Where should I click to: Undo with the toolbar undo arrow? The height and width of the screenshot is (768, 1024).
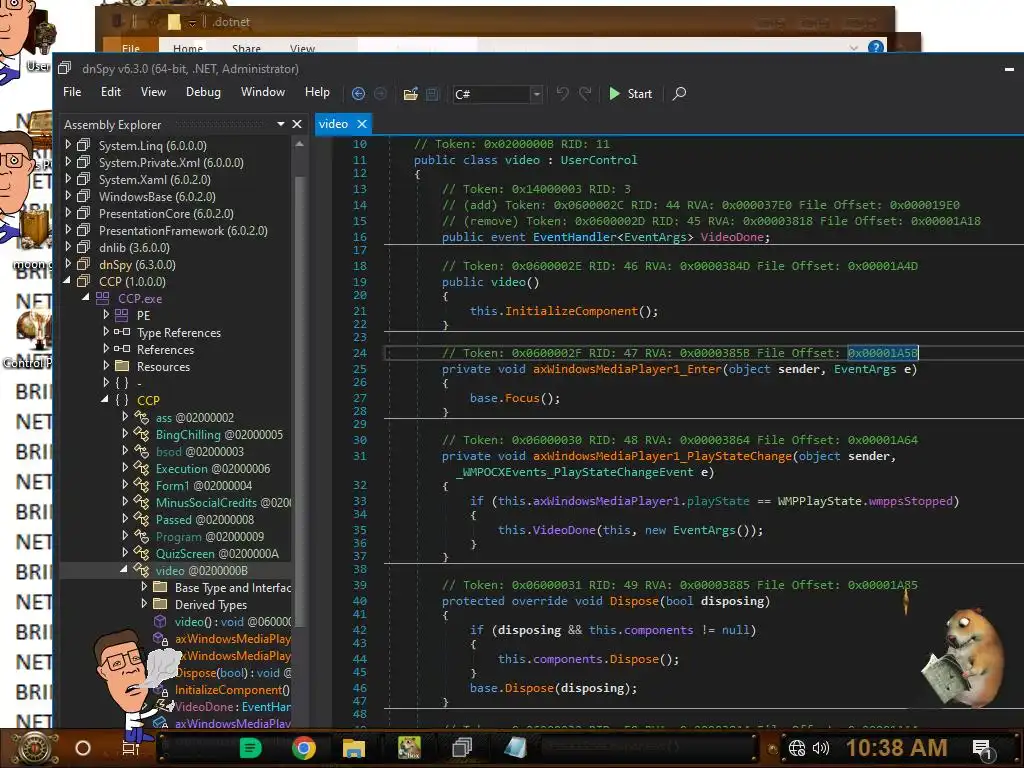point(562,93)
